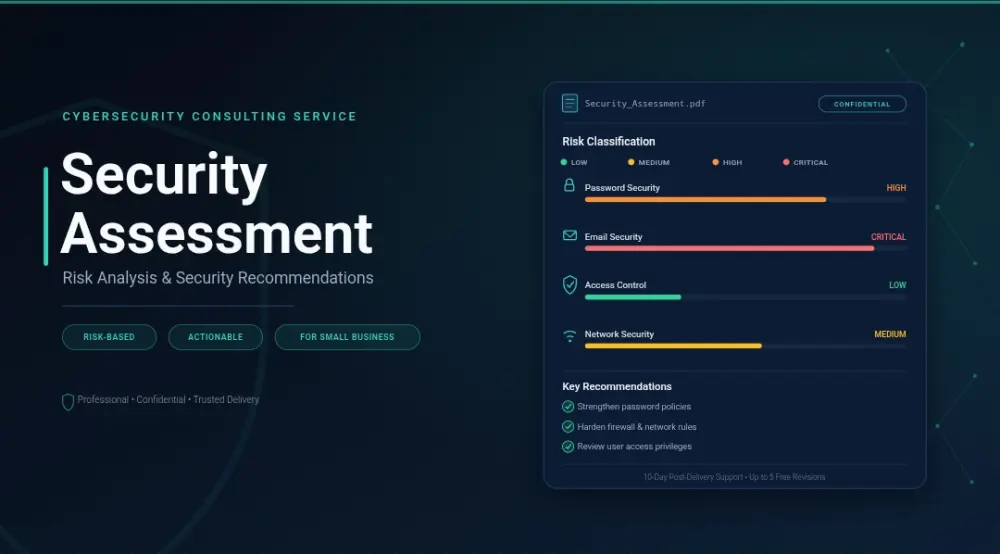Image resolution: width=1000 pixels, height=554 pixels.
Task: Click the orange Password Security risk bar
Action: 705,200
